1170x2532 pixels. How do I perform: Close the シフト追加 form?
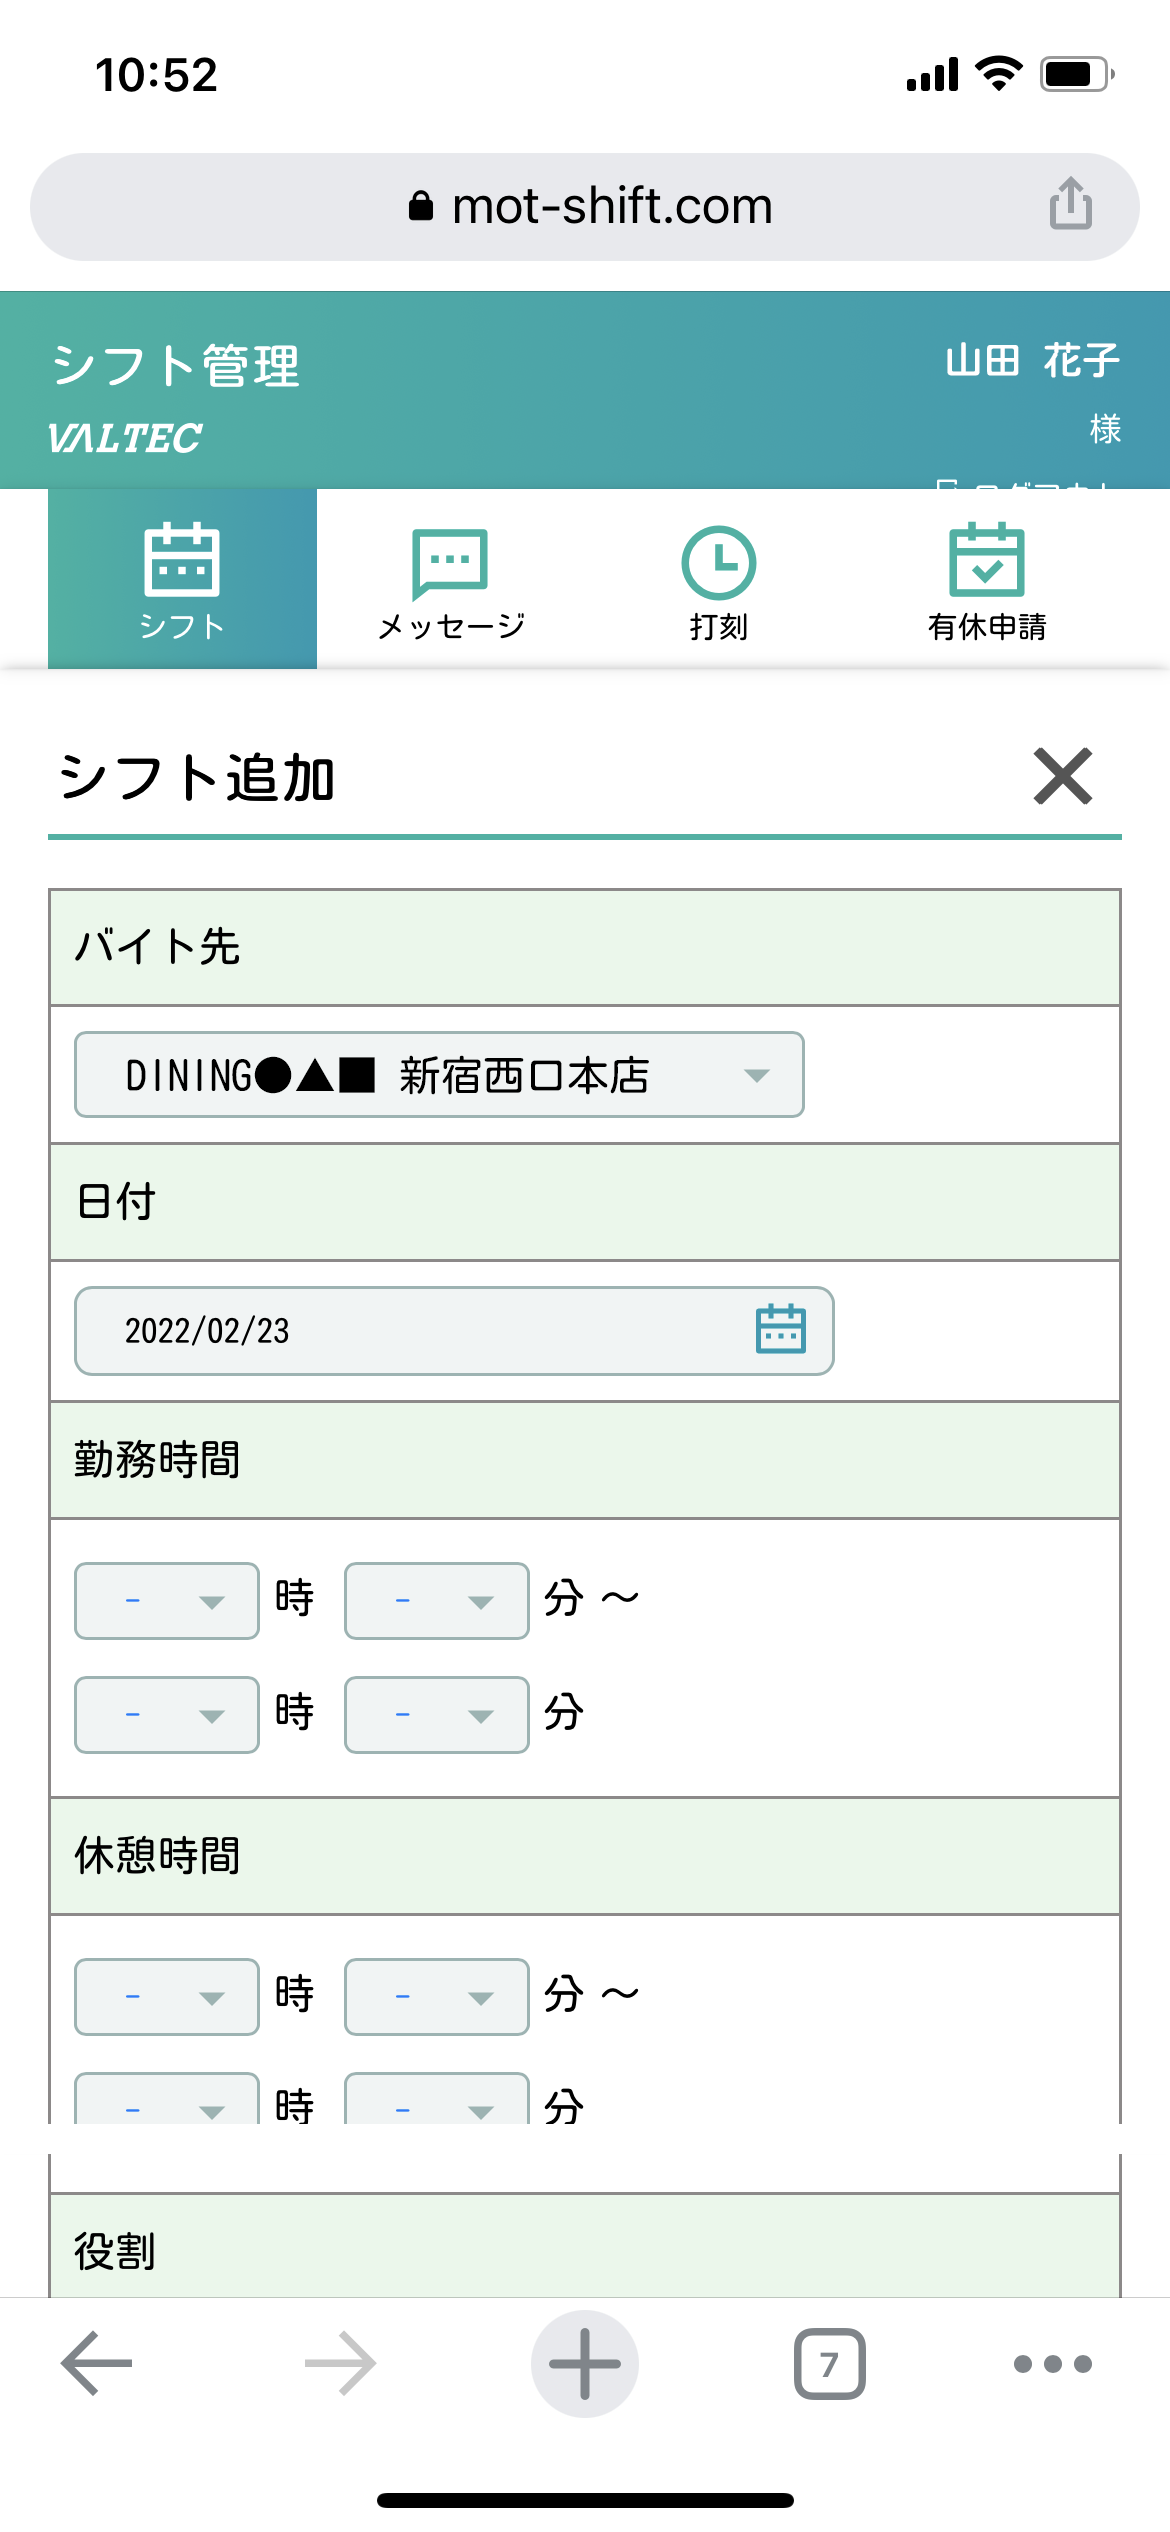[1062, 776]
